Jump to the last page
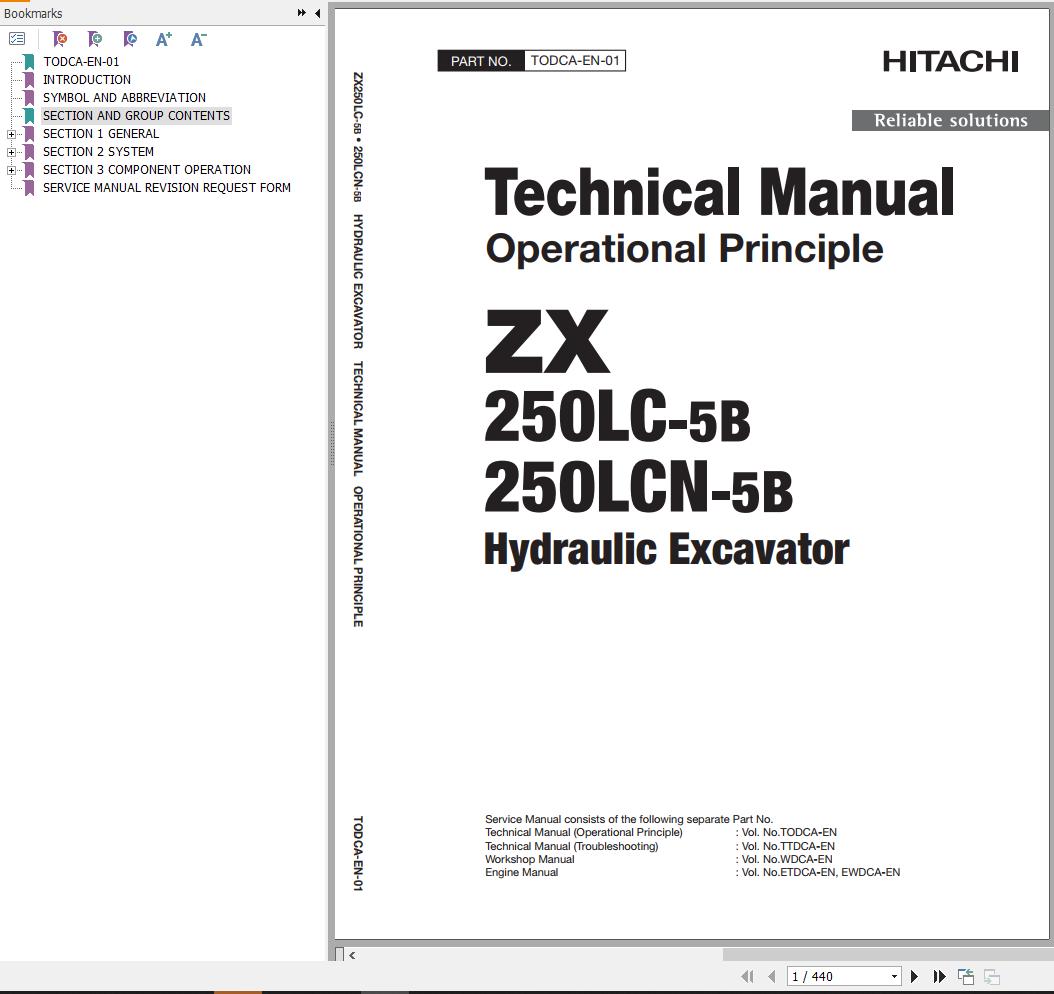The image size is (1054, 994). pos(939,977)
